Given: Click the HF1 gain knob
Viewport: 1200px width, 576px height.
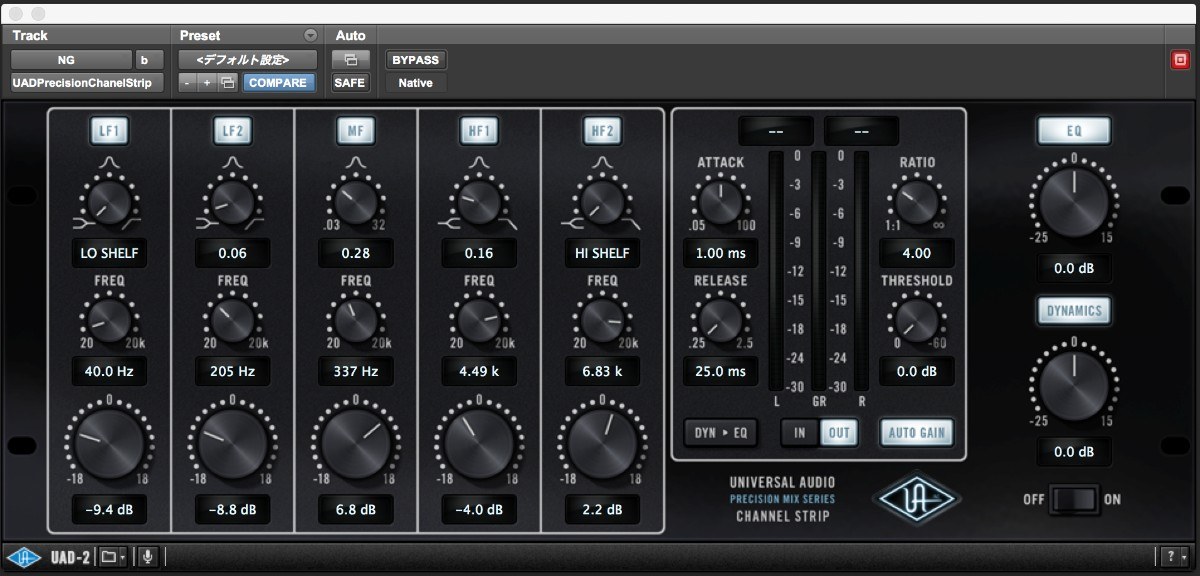Looking at the screenshot, I should click(x=479, y=442).
